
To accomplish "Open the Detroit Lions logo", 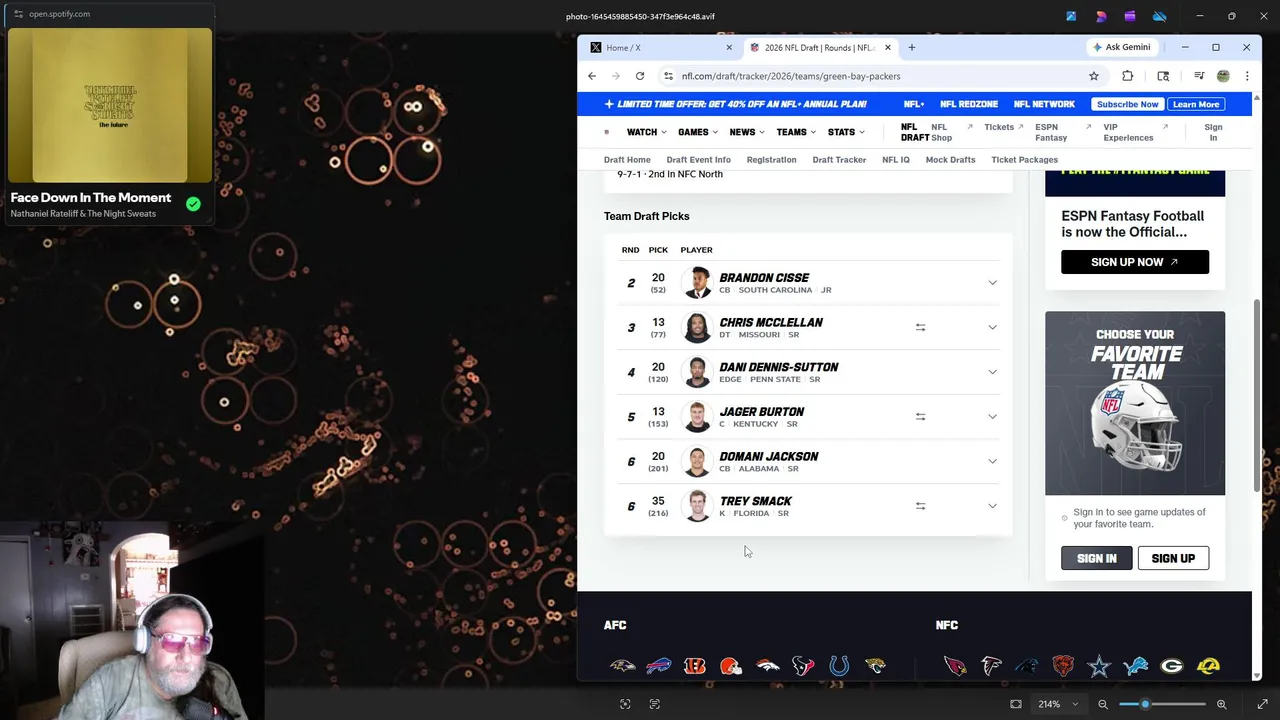I will [x=1135, y=666].
